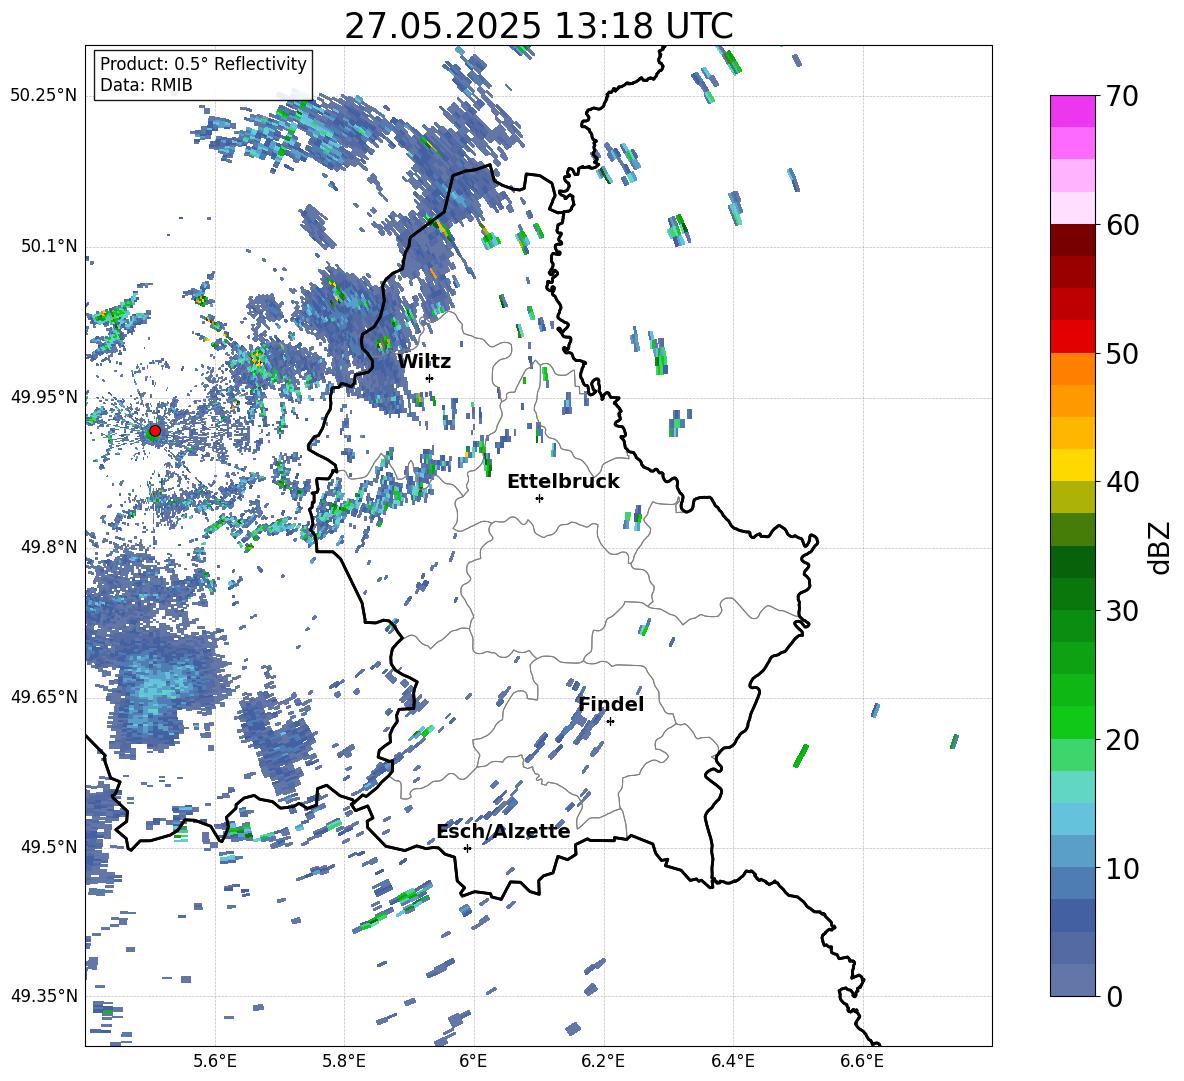Click the colorbar tick label 60
The height and width of the screenshot is (1081, 1184).
[1122, 225]
